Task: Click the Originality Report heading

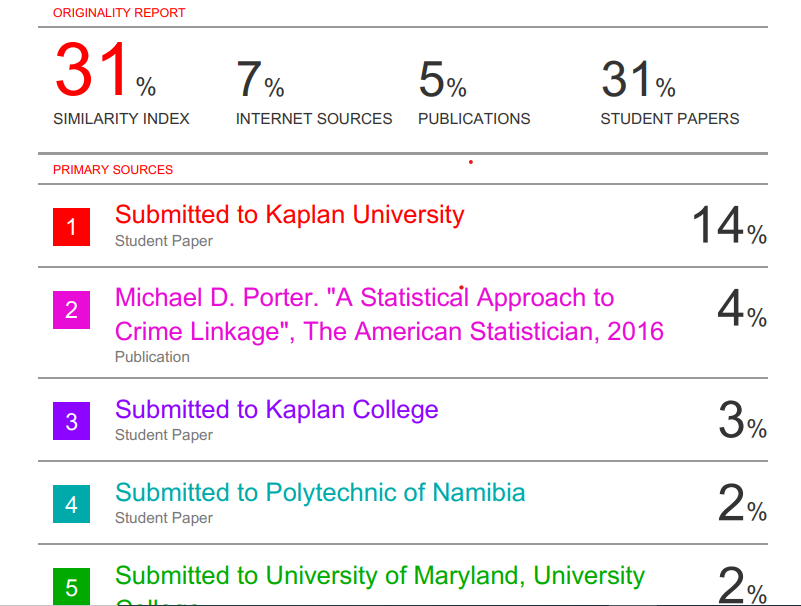Action: (x=119, y=13)
